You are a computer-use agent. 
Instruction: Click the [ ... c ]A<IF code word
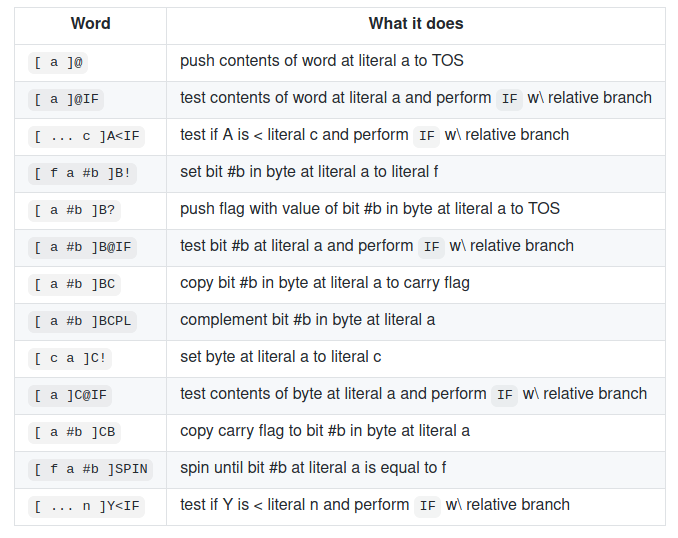click(86, 137)
